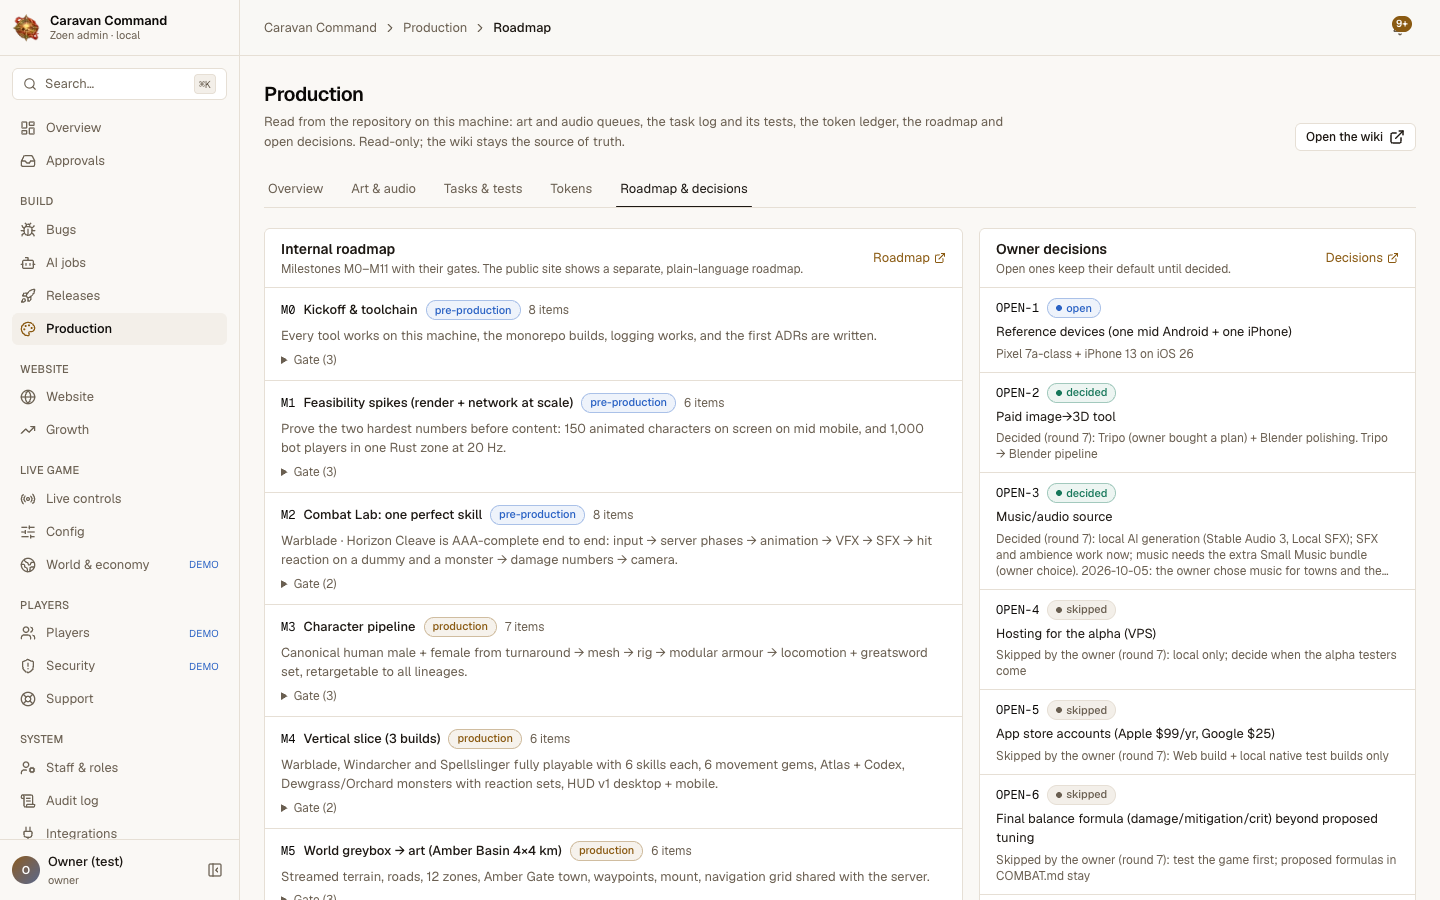
Task: Open the Config sliders icon
Action: [28, 532]
